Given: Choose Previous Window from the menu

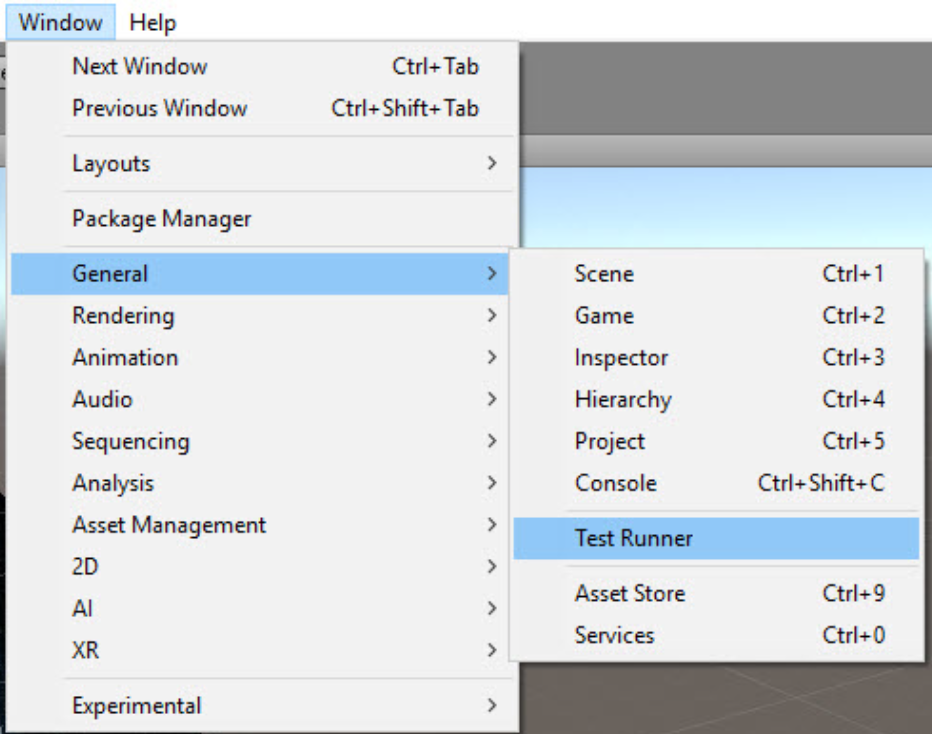Looking at the screenshot, I should pyautogui.click(x=160, y=108).
